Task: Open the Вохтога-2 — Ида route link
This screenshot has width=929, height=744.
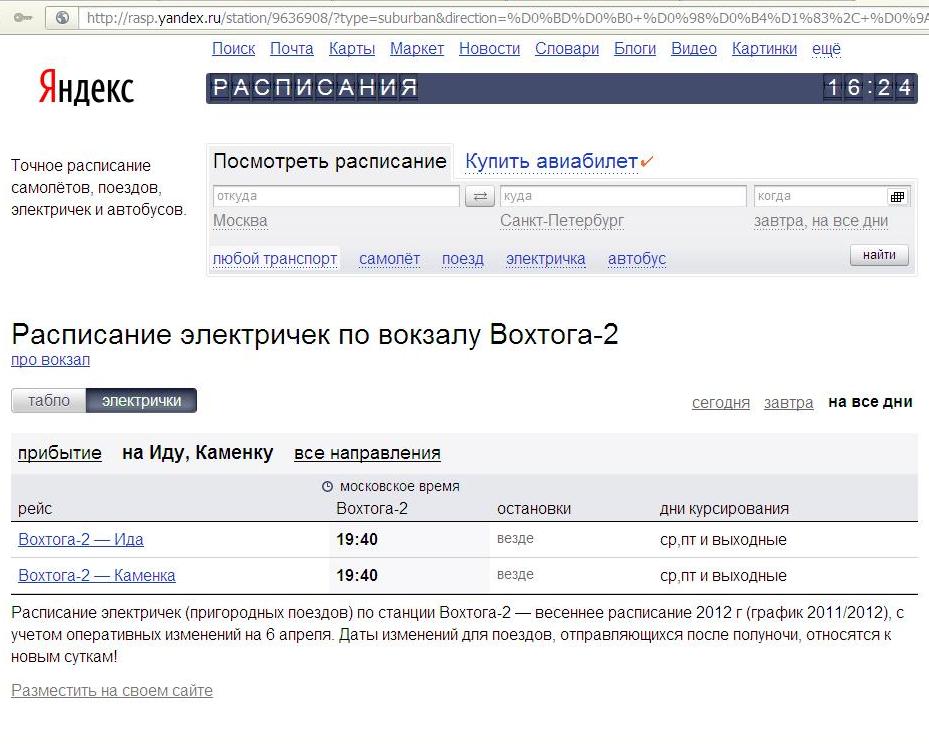Action: (81, 539)
